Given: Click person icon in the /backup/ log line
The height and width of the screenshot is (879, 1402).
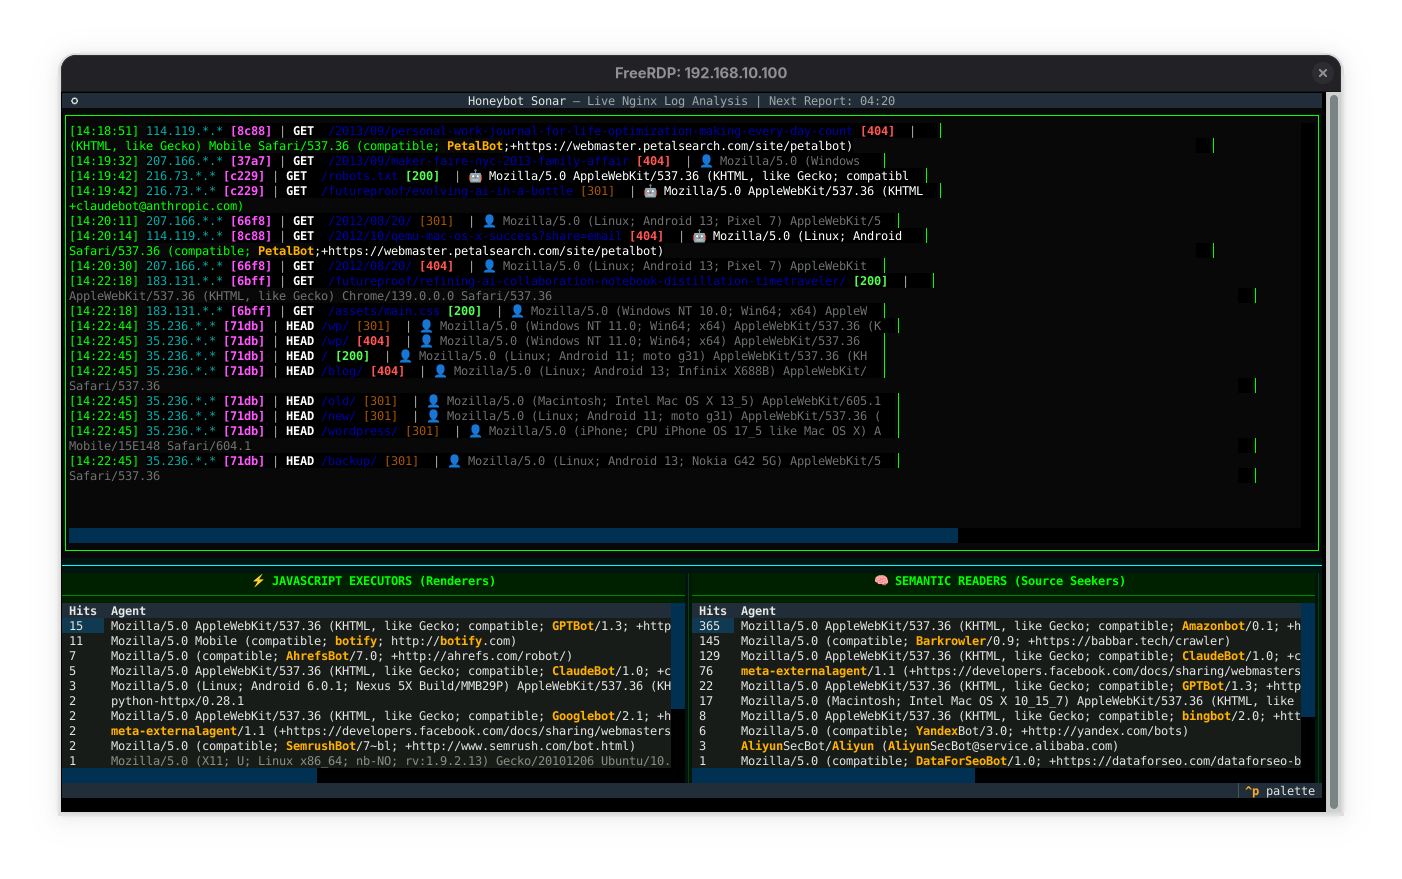Looking at the screenshot, I should point(454,461).
